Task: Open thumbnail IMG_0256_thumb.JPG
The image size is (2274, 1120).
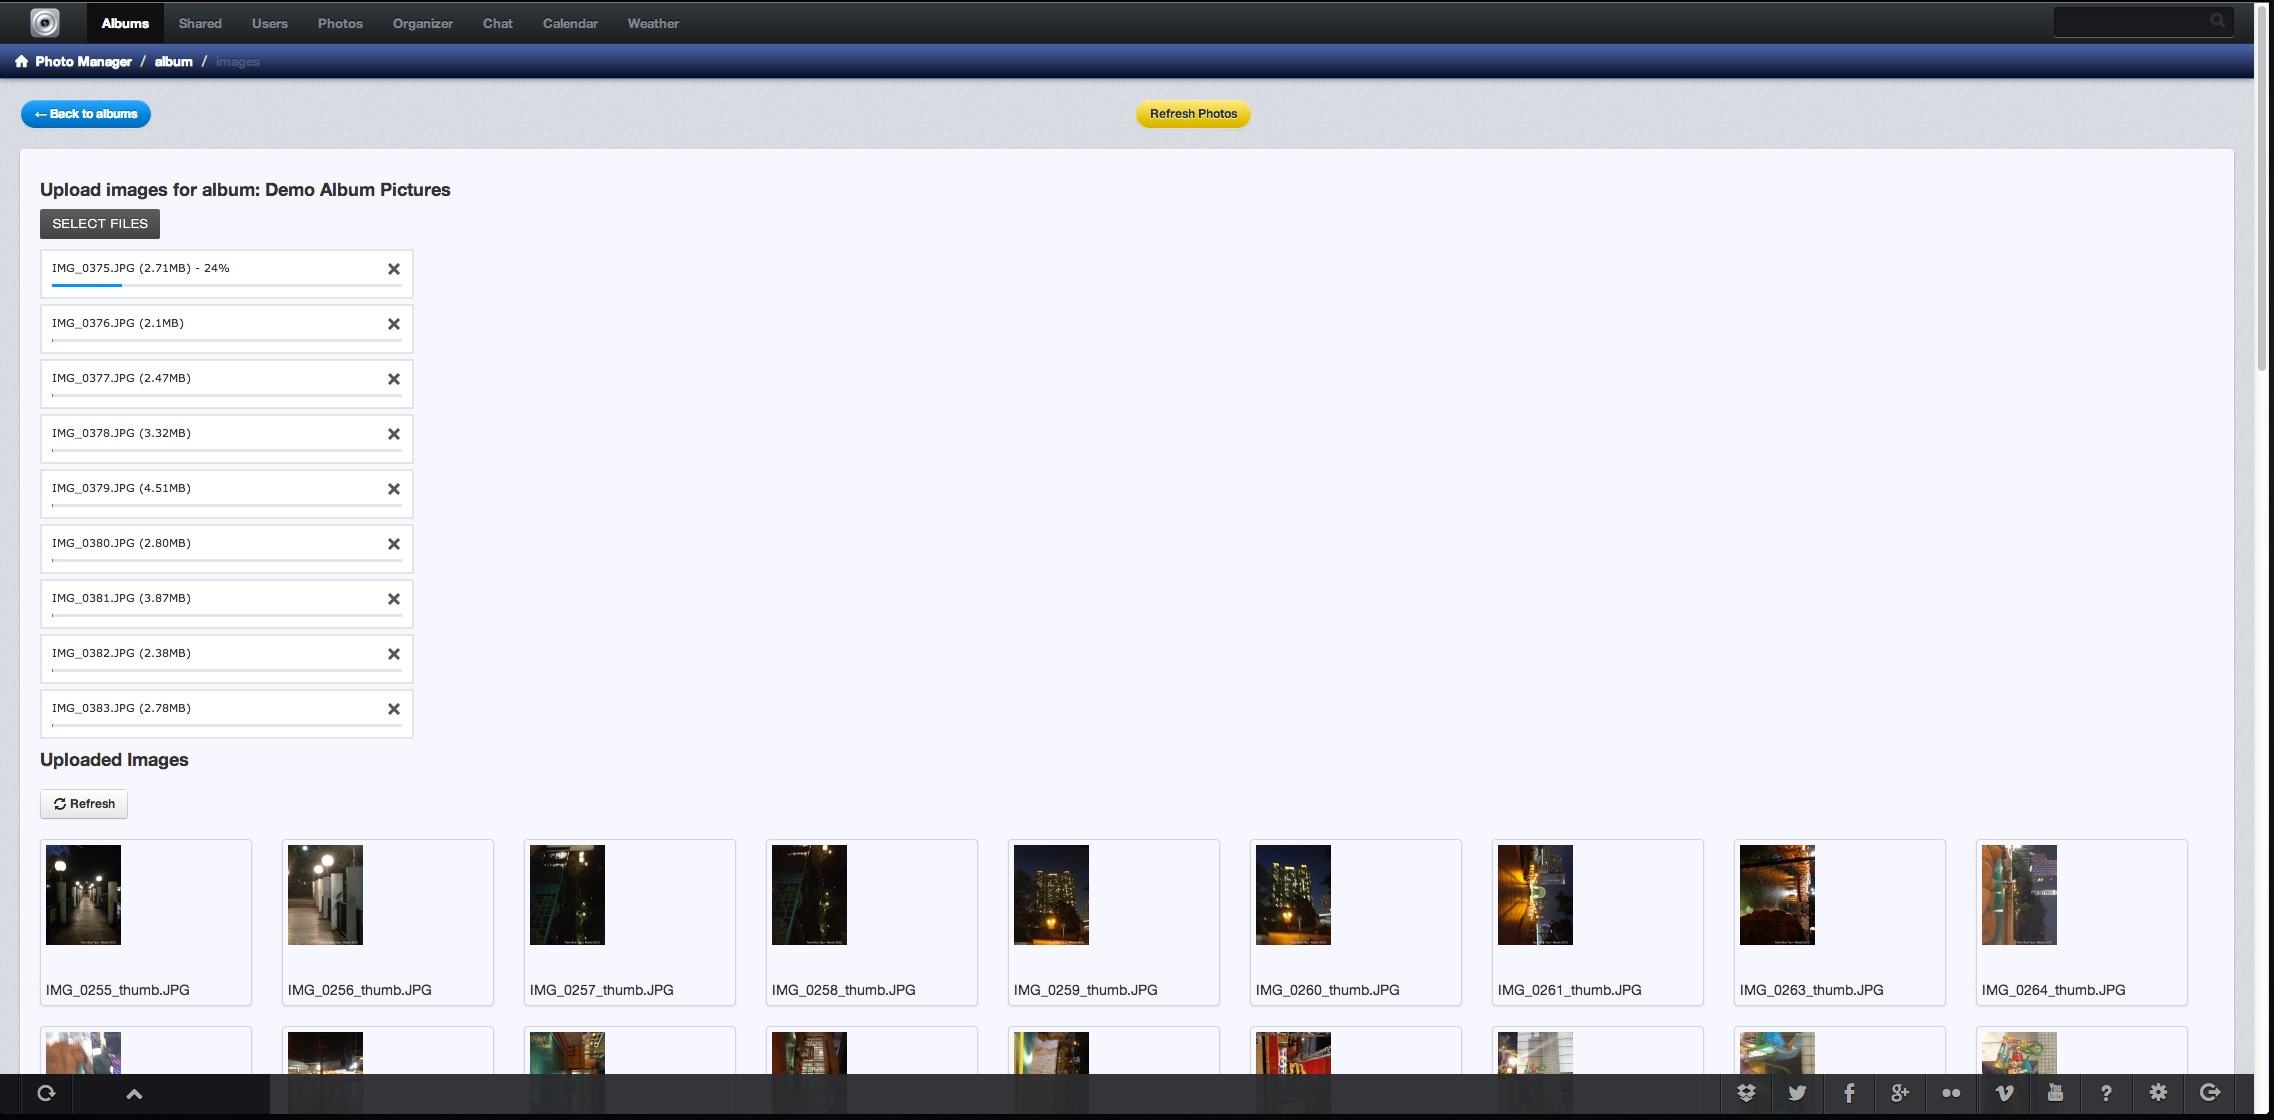Action: click(x=325, y=895)
